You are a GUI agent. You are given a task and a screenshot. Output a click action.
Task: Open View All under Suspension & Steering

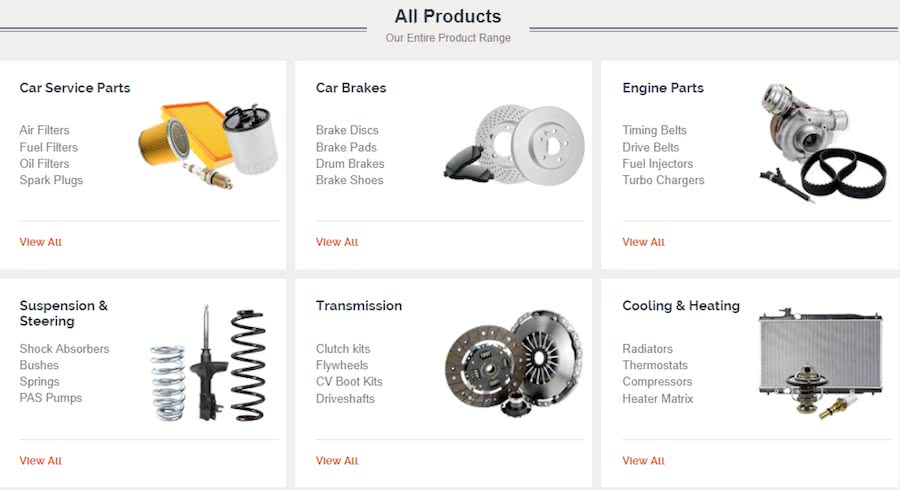click(x=41, y=461)
